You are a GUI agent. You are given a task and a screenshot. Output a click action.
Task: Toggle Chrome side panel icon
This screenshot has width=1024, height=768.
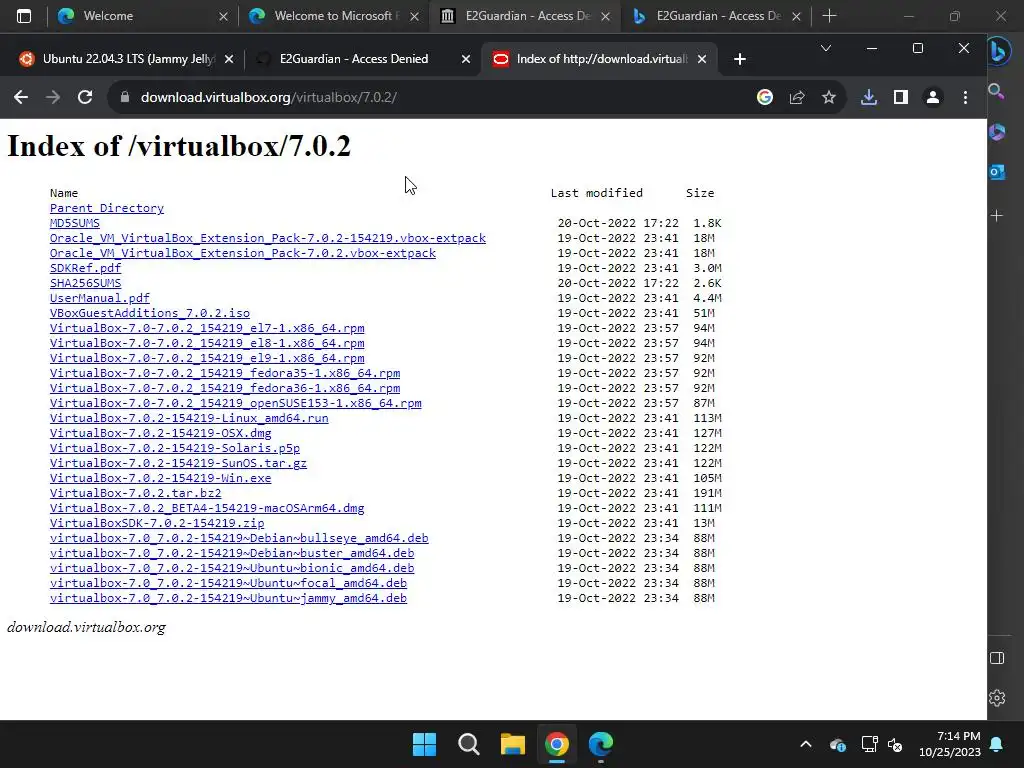901,97
